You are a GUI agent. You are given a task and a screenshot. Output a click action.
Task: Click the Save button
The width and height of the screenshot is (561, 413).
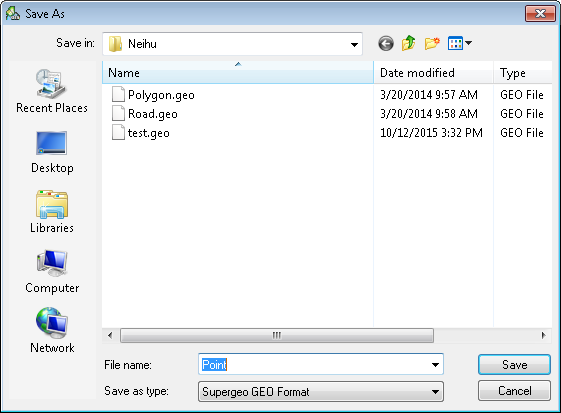point(514,365)
